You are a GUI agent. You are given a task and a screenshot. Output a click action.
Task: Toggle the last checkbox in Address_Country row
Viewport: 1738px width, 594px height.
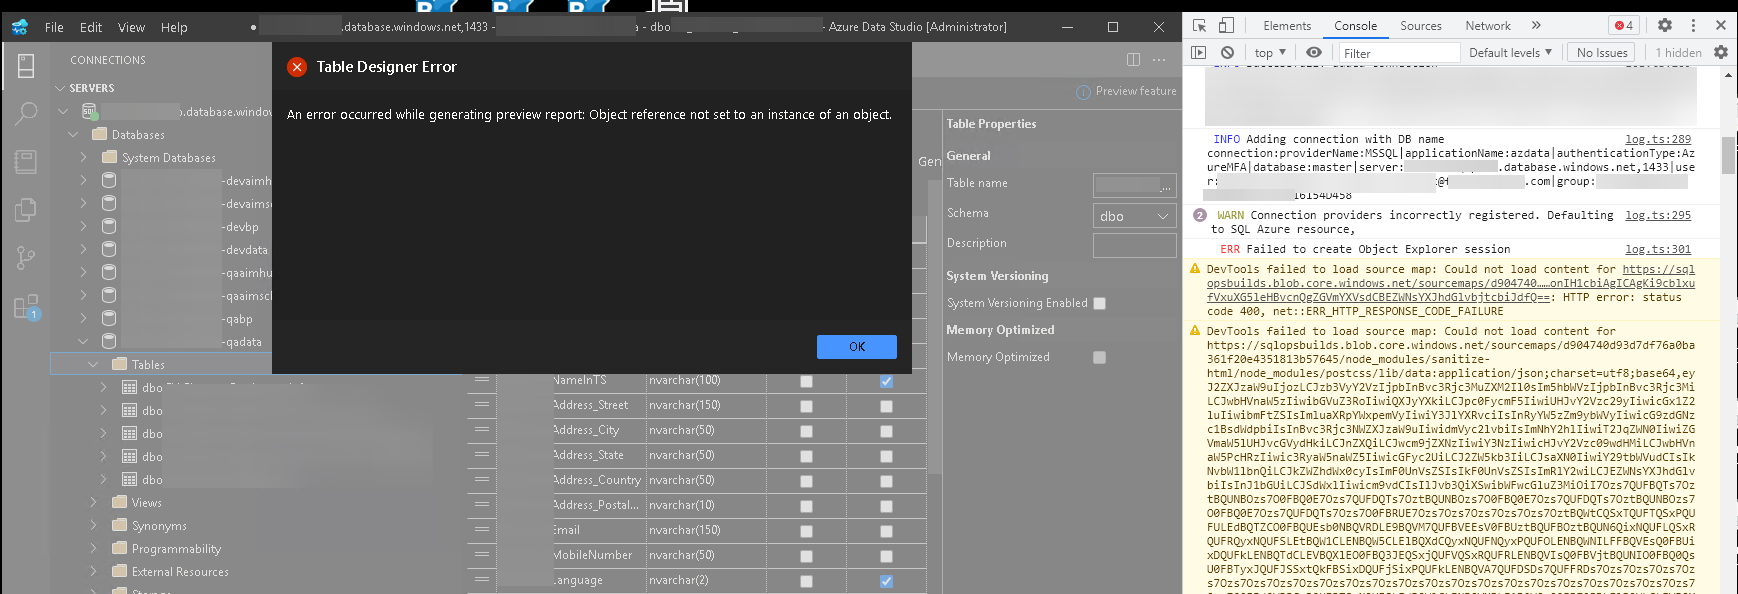(886, 481)
